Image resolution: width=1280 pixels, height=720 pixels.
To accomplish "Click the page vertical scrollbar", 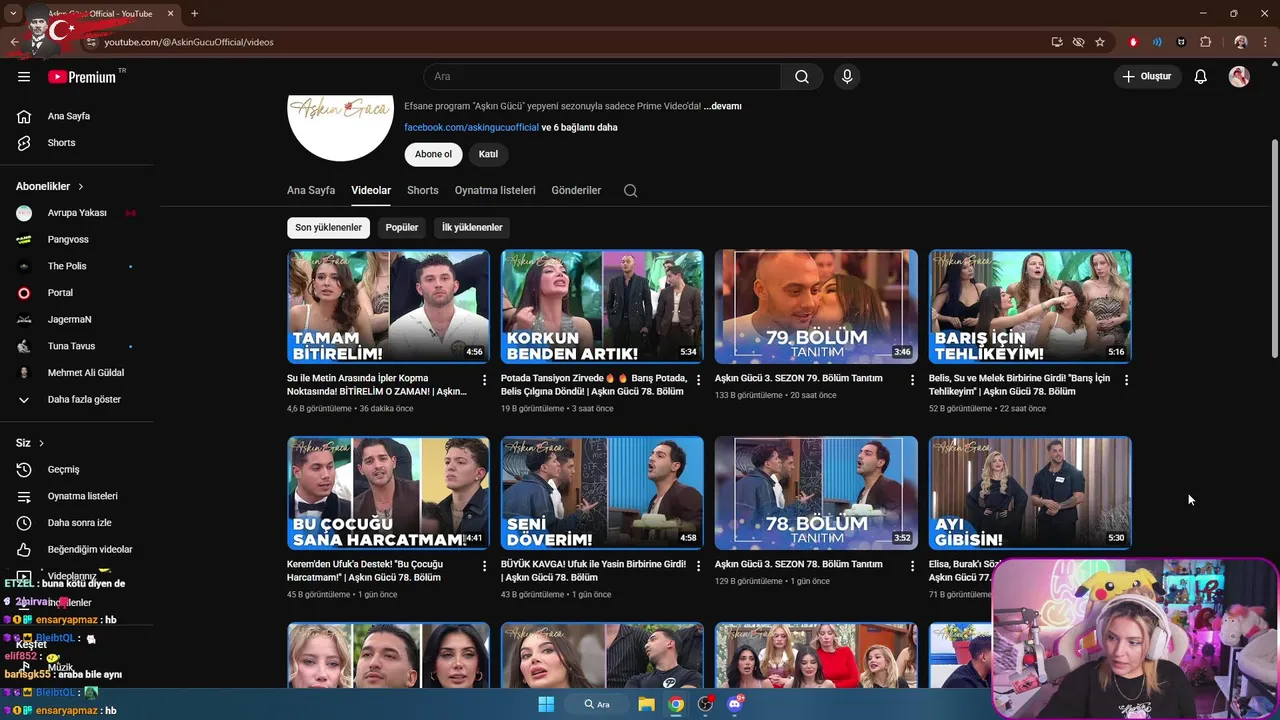I will pyautogui.click(x=1274, y=248).
